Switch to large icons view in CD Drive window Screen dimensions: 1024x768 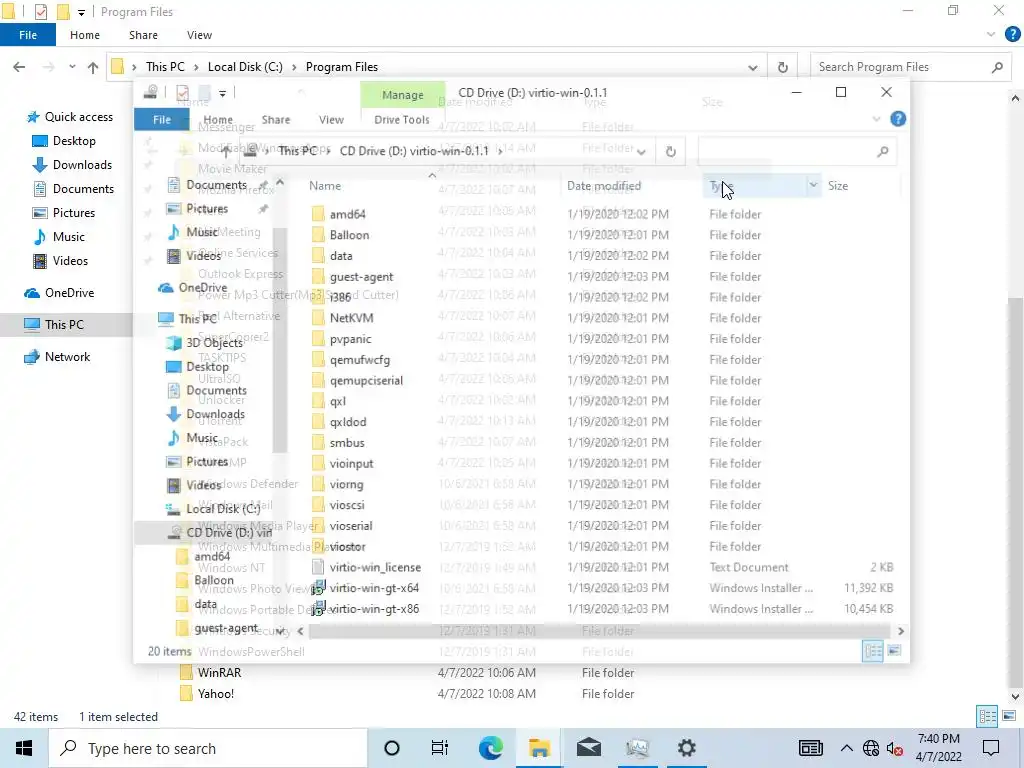(x=894, y=650)
